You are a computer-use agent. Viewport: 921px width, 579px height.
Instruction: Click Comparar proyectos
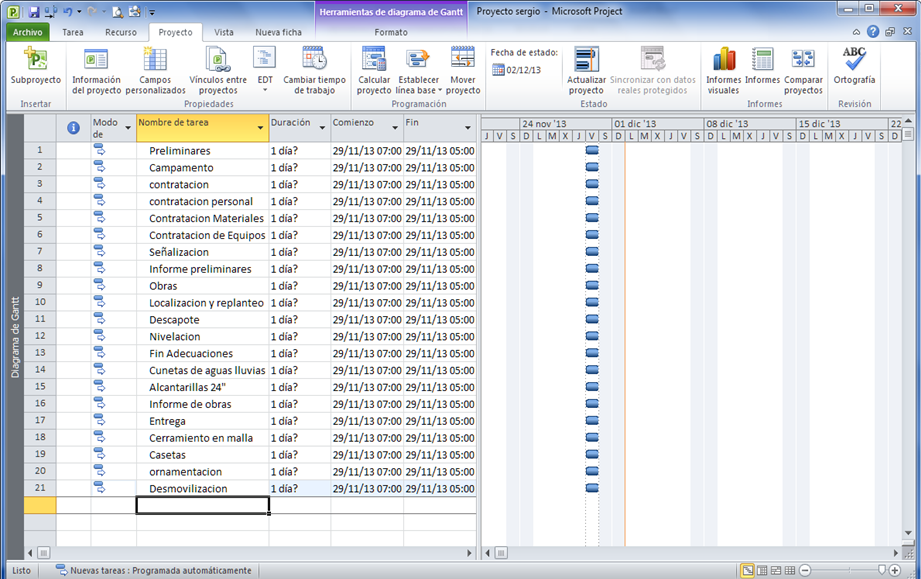(x=803, y=71)
